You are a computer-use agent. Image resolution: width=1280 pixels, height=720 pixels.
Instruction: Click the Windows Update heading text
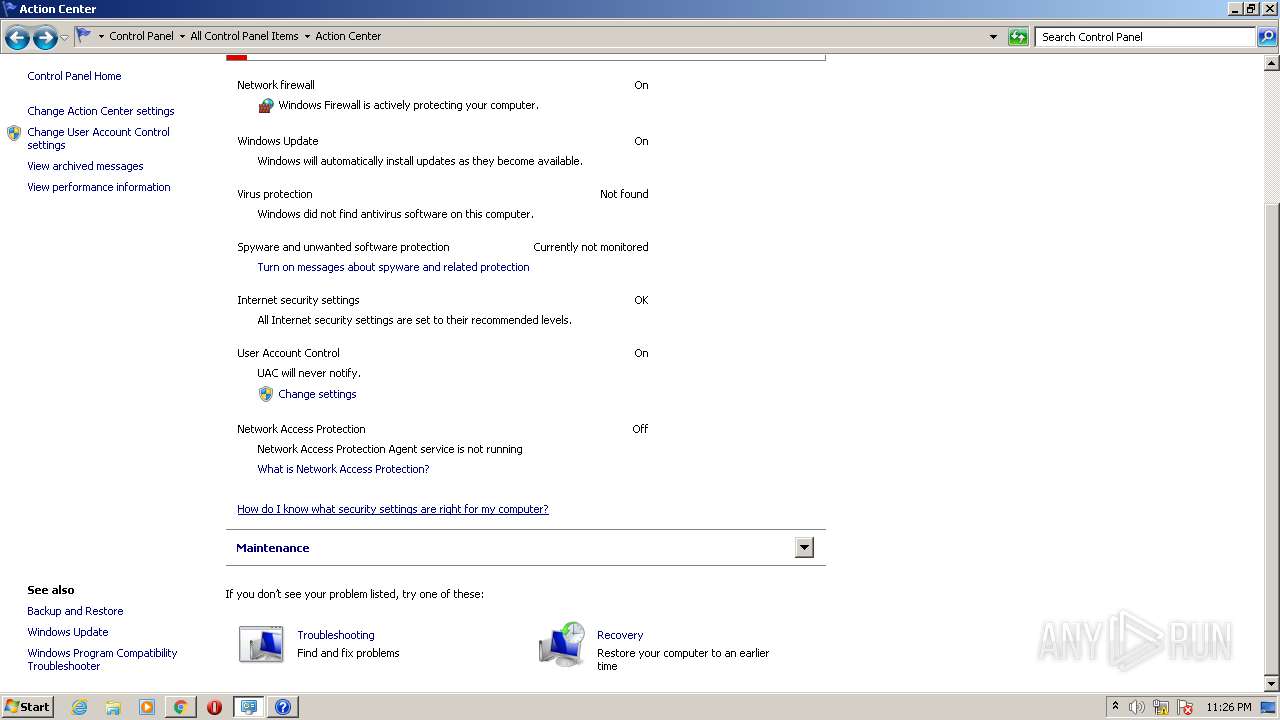[x=278, y=141]
